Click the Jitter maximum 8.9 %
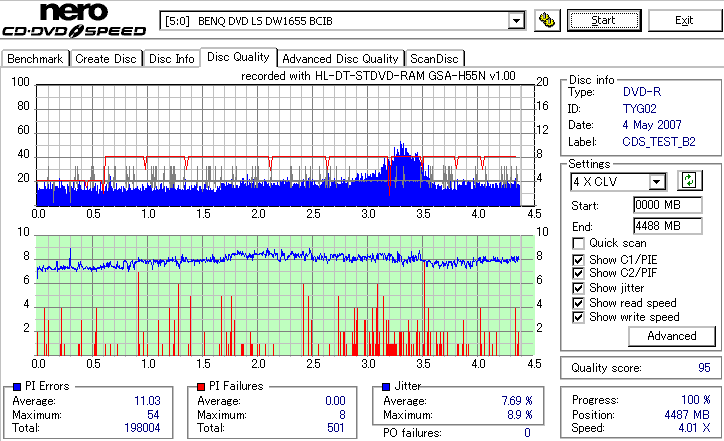The width and height of the screenshot is (724, 441). (x=519, y=415)
